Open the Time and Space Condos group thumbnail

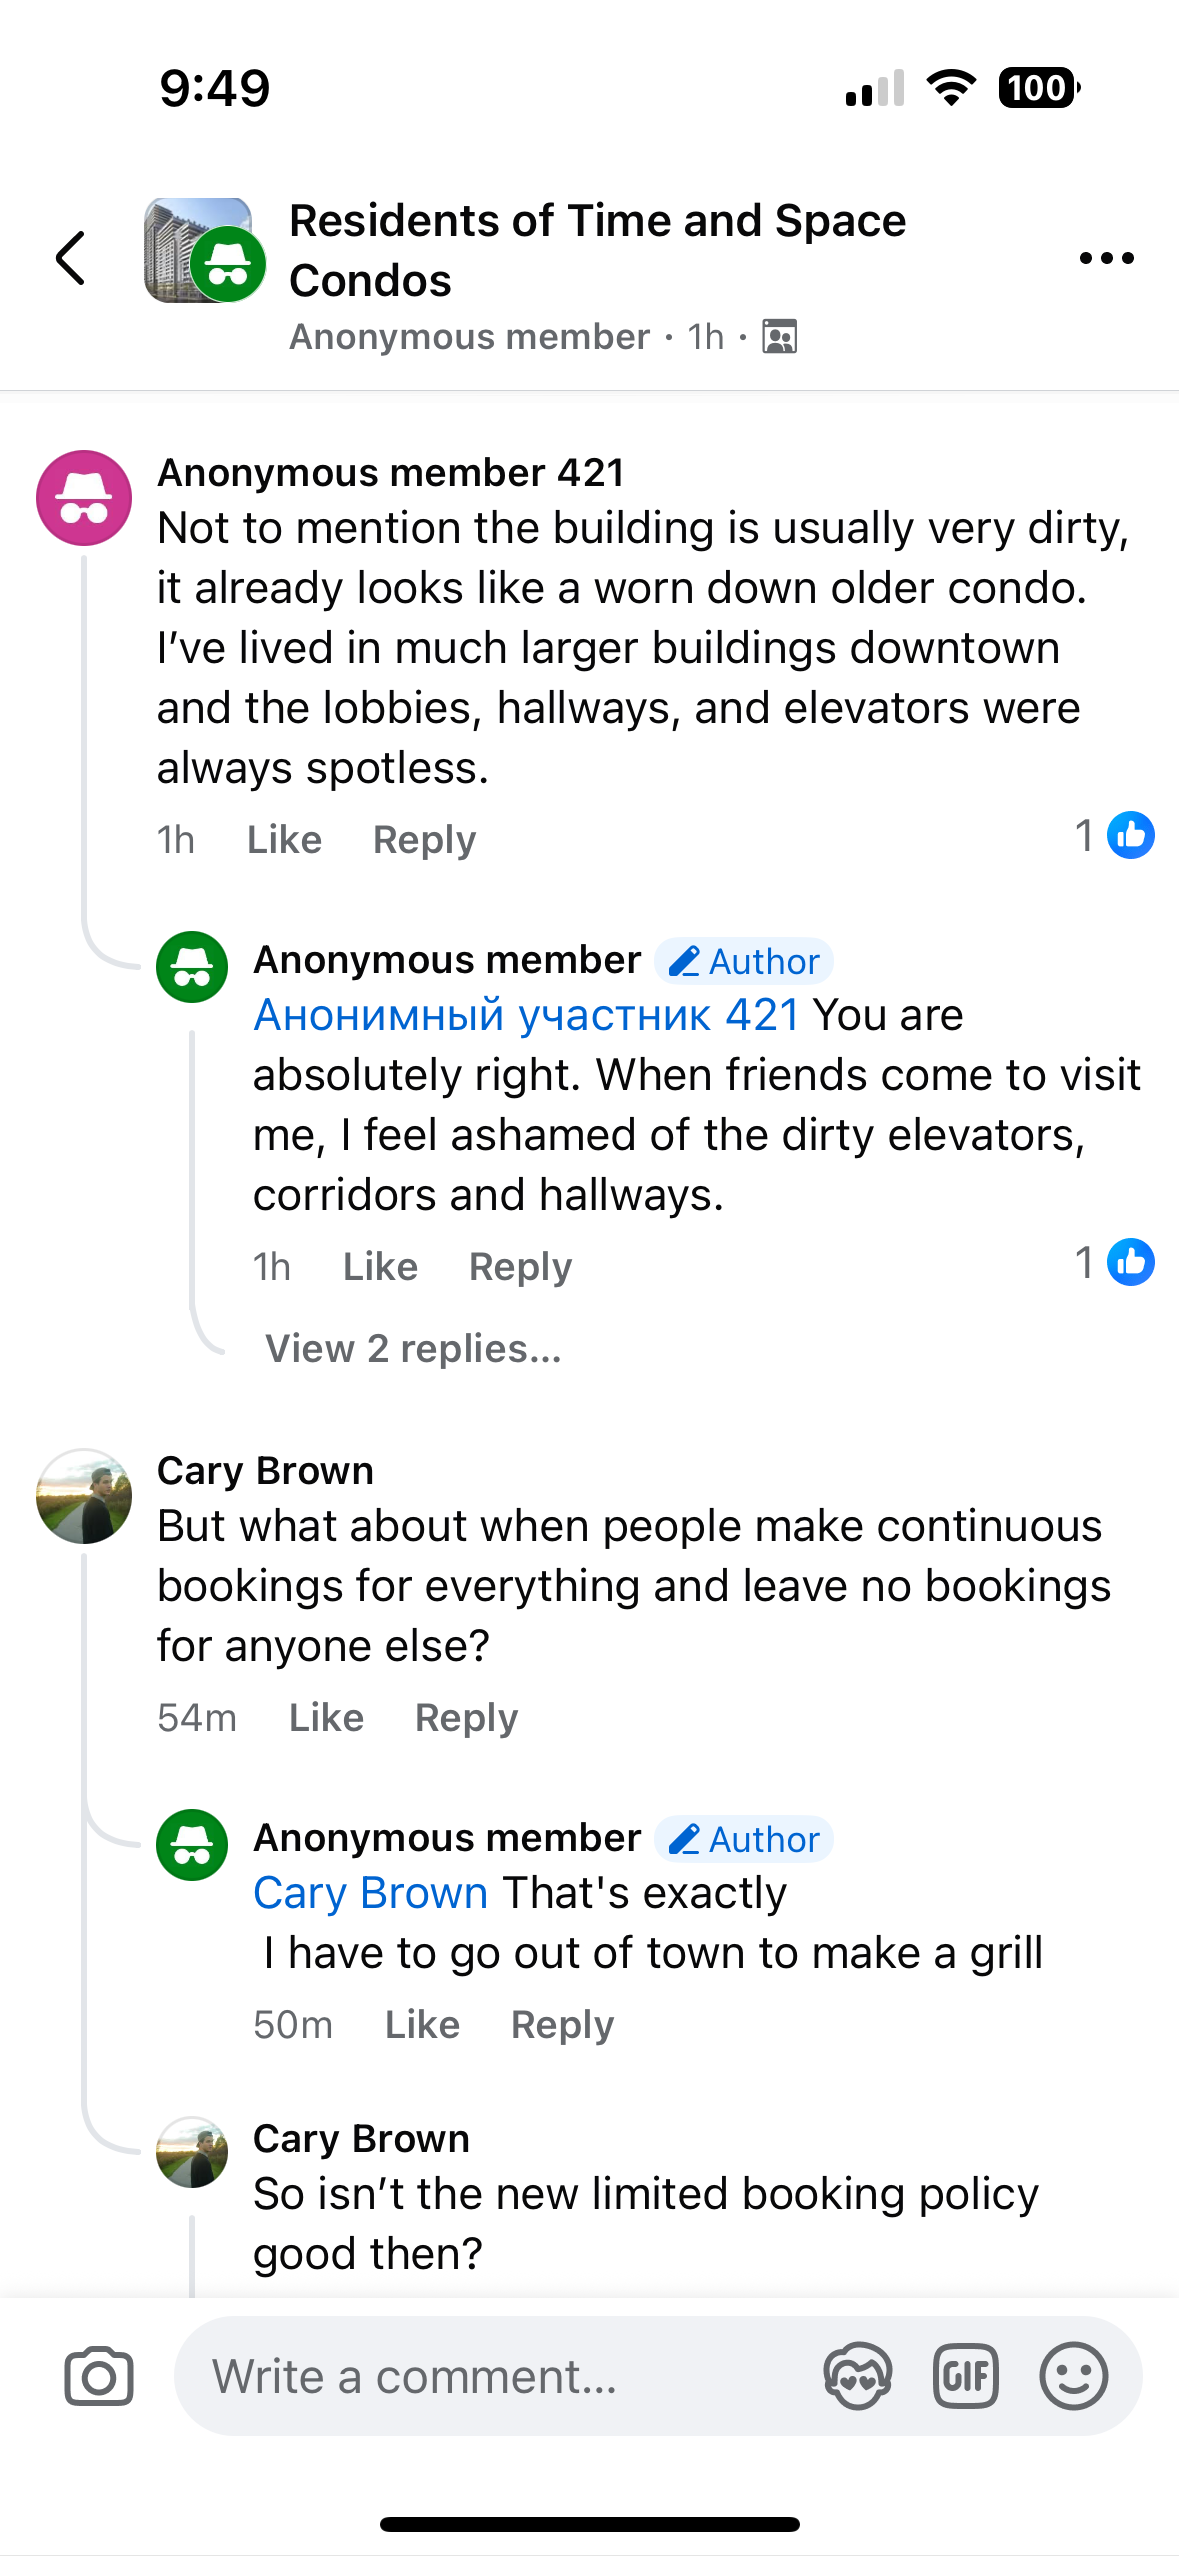coord(198,250)
